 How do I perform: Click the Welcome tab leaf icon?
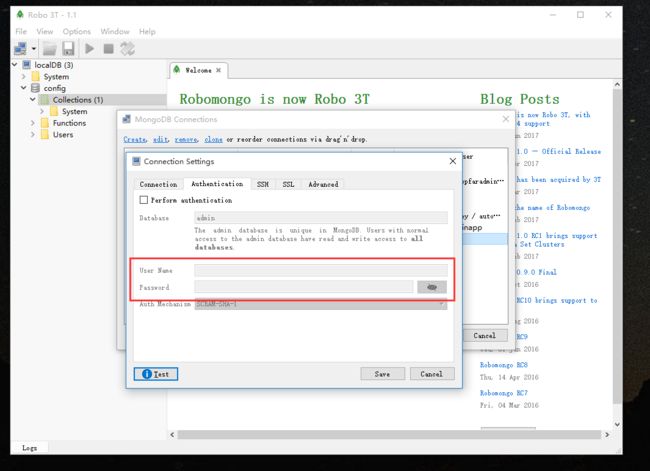click(x=177, y=70)
